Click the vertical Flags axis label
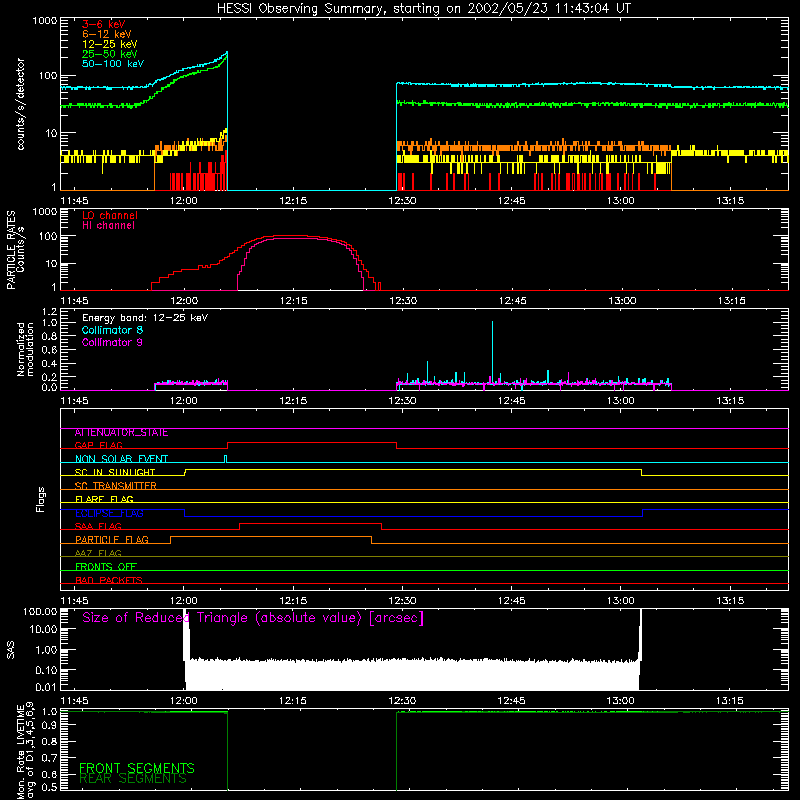This screenshot has height=800, width=800. click(41, 499)
